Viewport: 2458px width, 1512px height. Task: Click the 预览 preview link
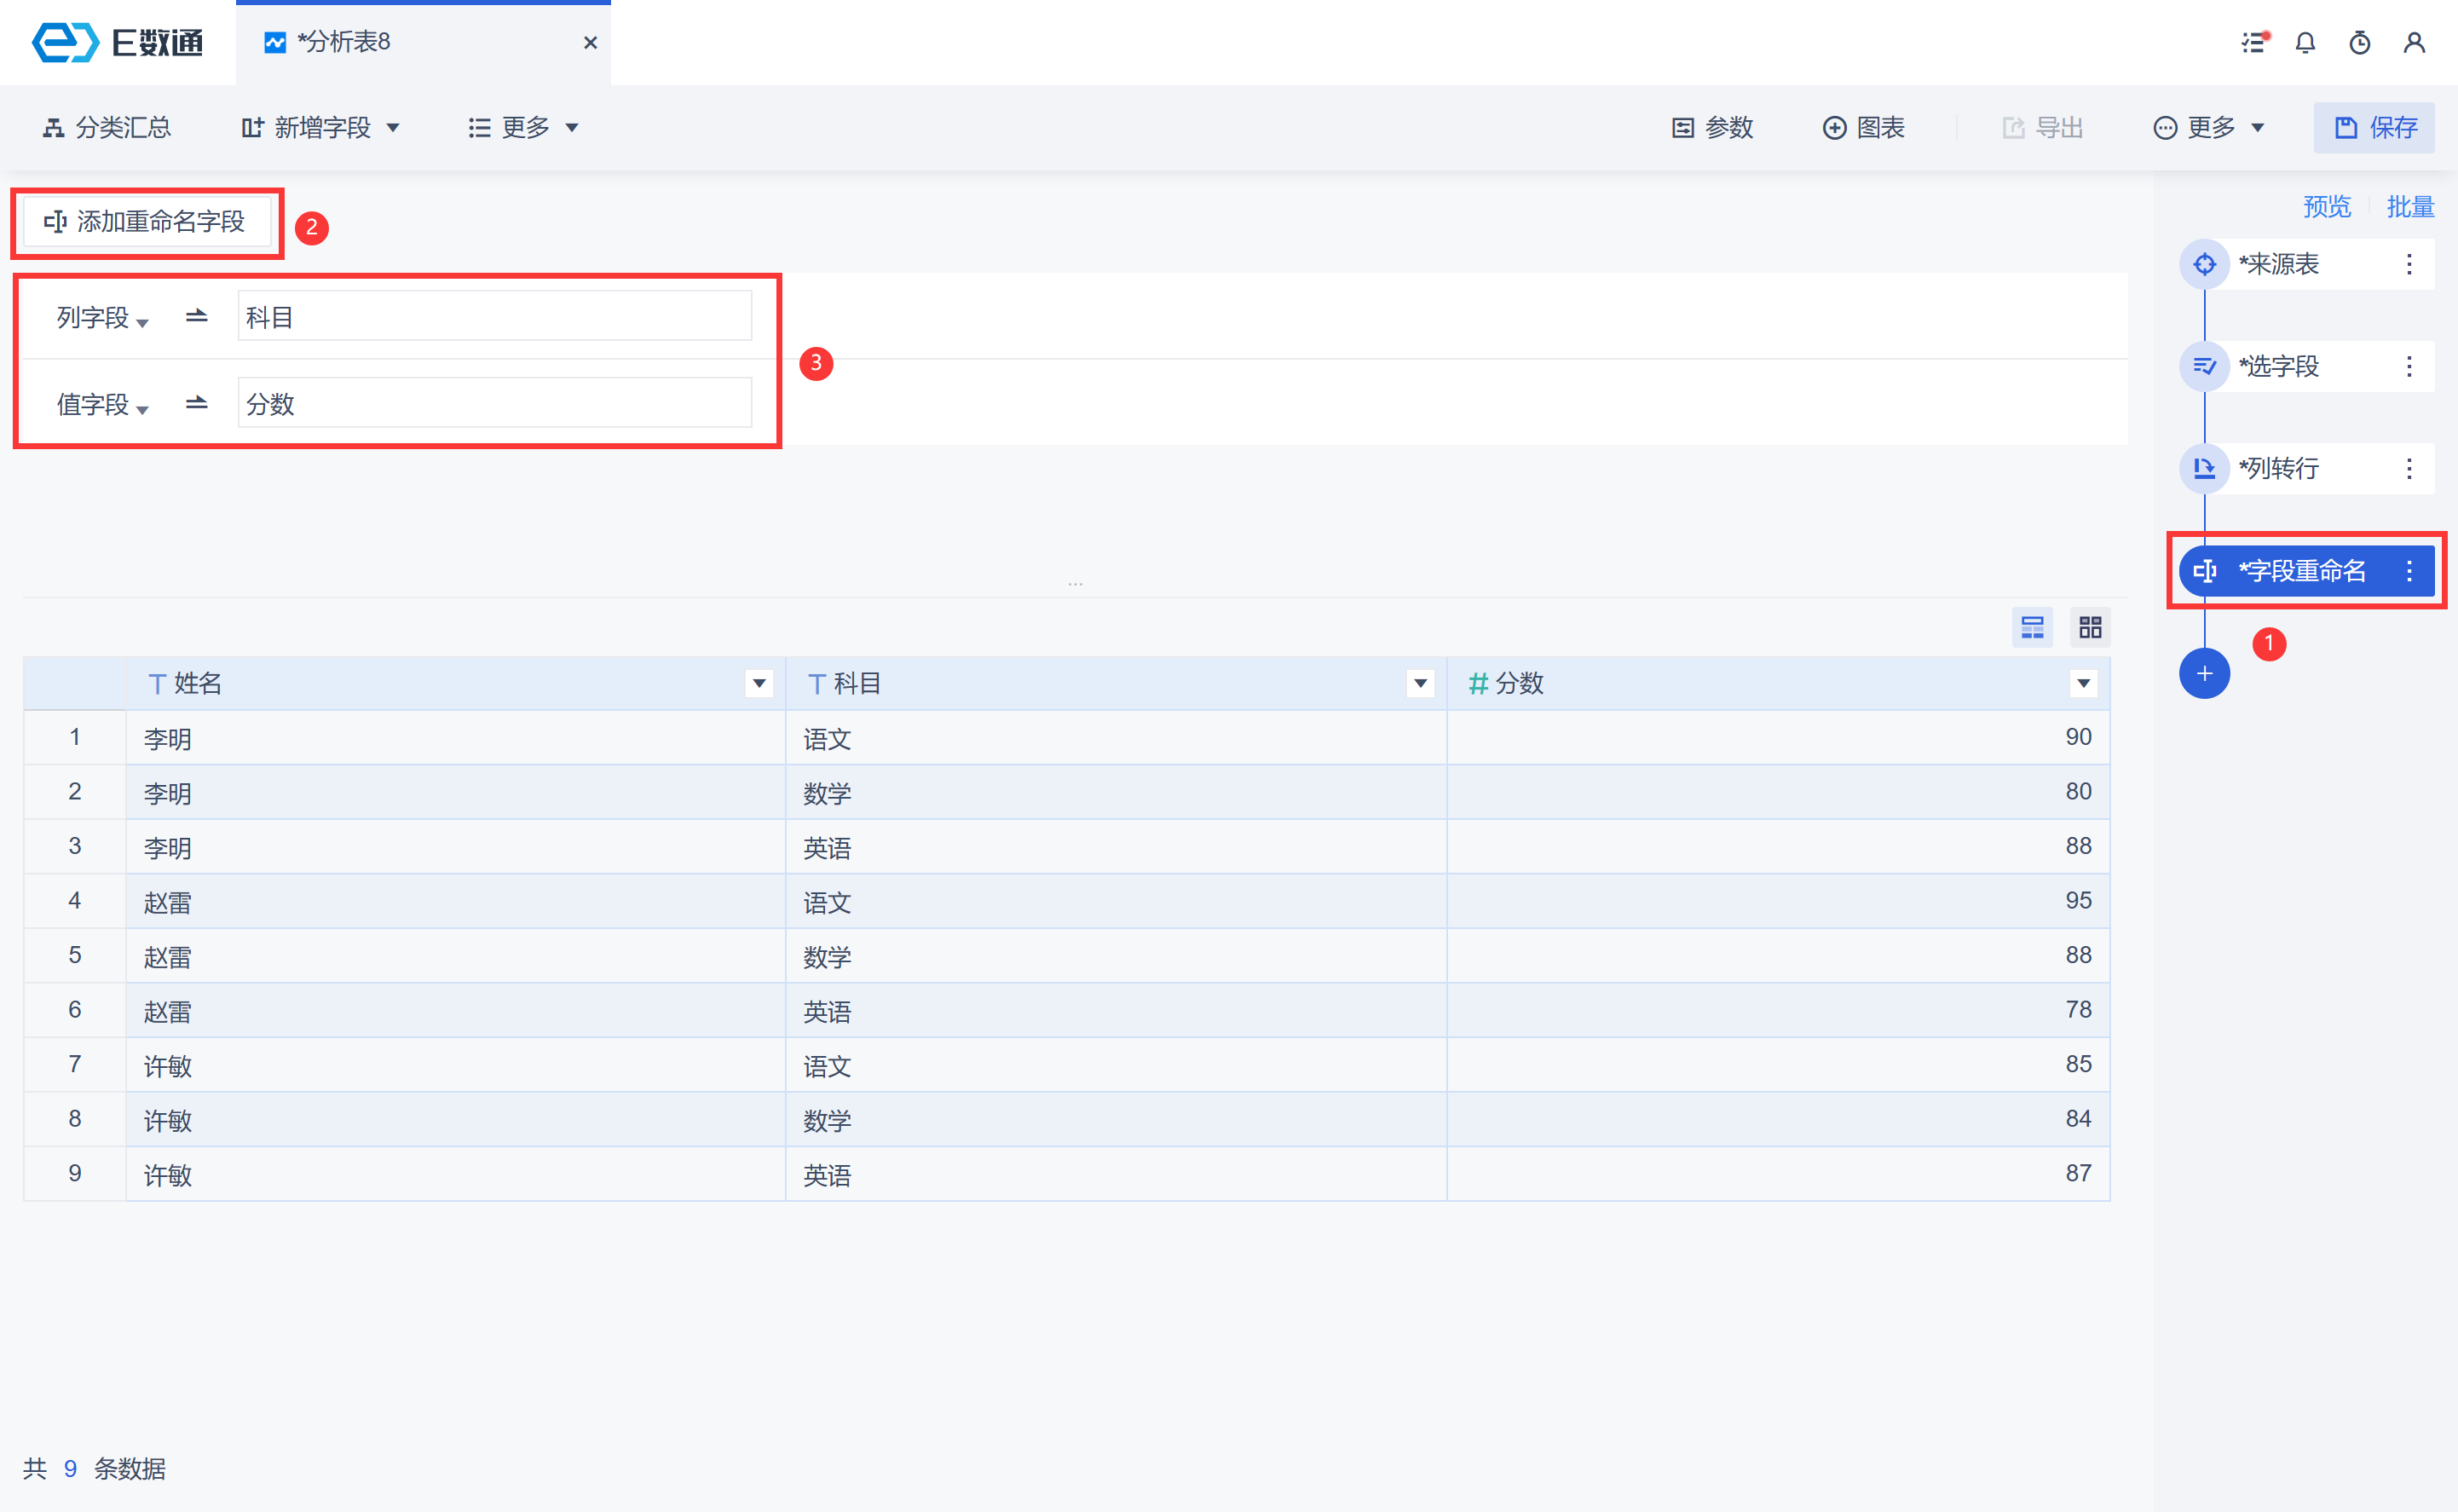(x=2326, y=207)
